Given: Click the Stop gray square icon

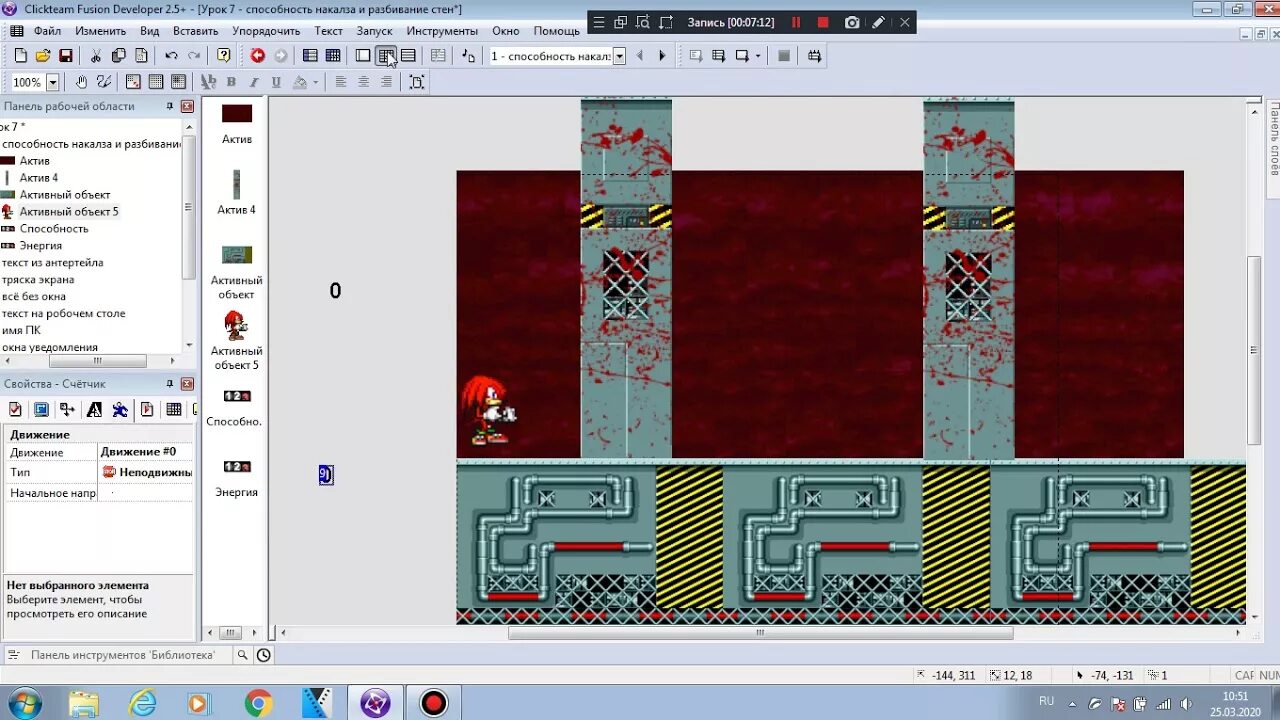Looking at the screenshot, I should 784,56.
